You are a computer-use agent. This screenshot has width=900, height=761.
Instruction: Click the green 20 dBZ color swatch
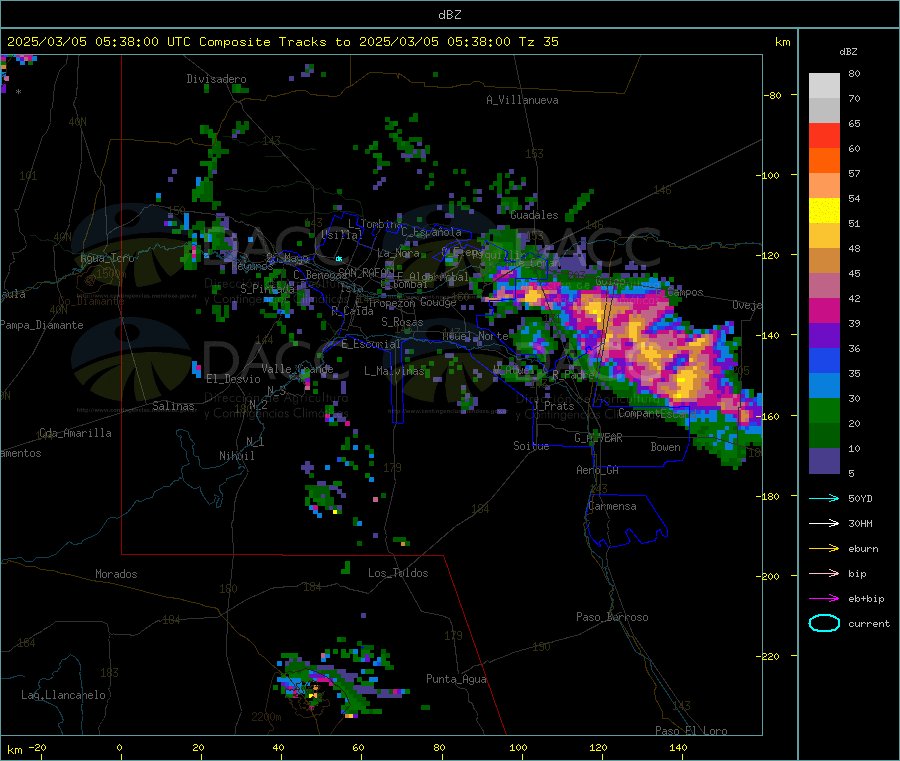click(824, 410)
